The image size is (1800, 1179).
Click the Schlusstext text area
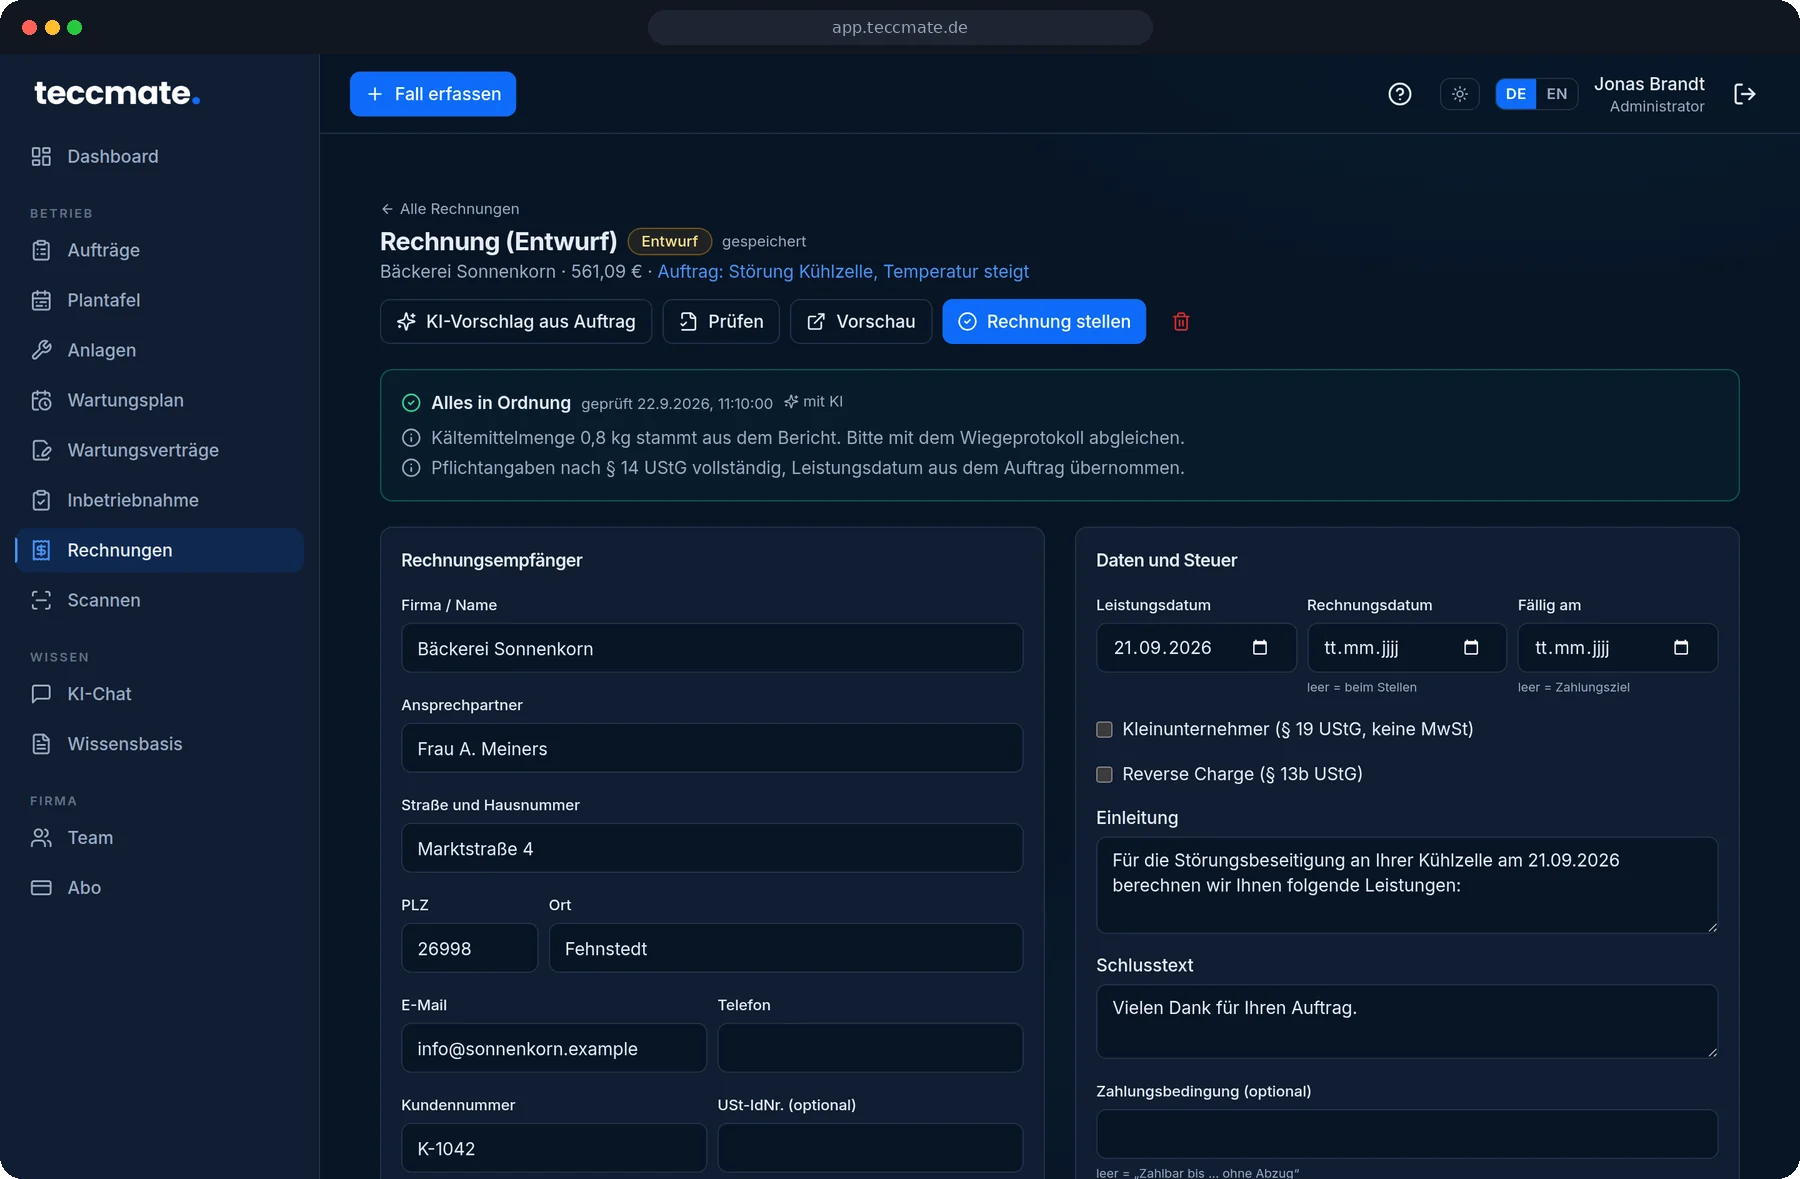(1407, 1021)
